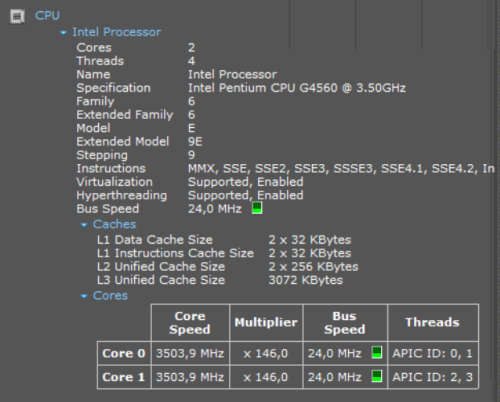Click the Multiplier column header
500x402 pixels.
coord(266,323)
